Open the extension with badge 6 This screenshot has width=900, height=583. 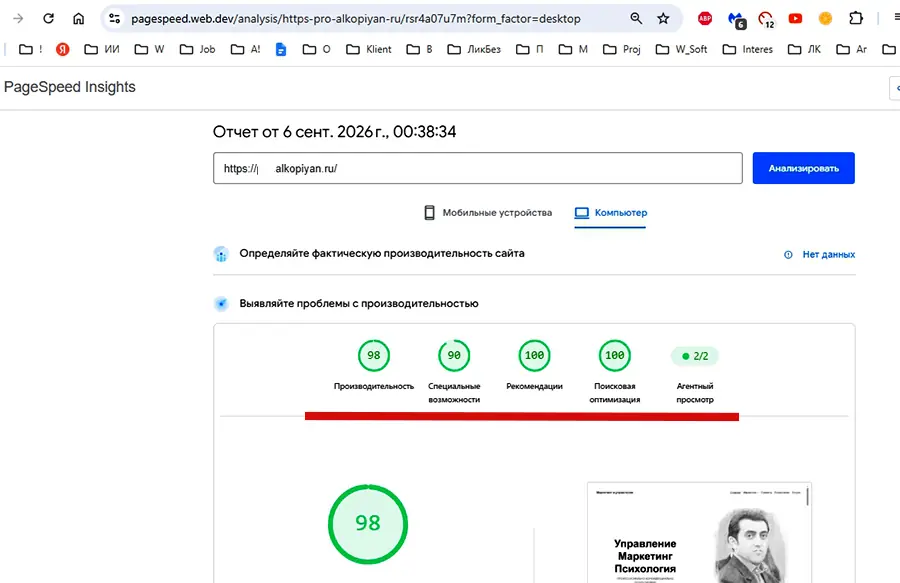pyautogui.click(x=736, y=20)
